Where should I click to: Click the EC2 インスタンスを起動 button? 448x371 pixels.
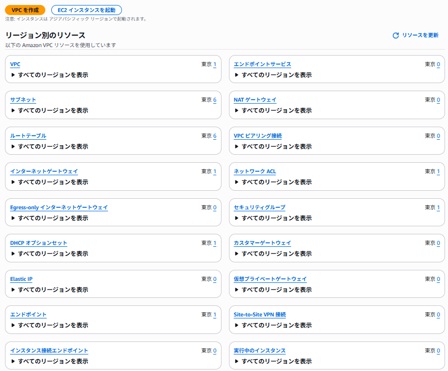pyautogui.click(x=86, y=10)
